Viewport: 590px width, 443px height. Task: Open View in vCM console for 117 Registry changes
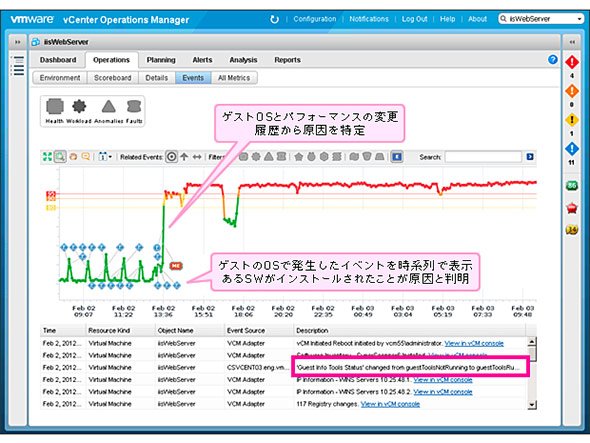click(x=390, y=404)
